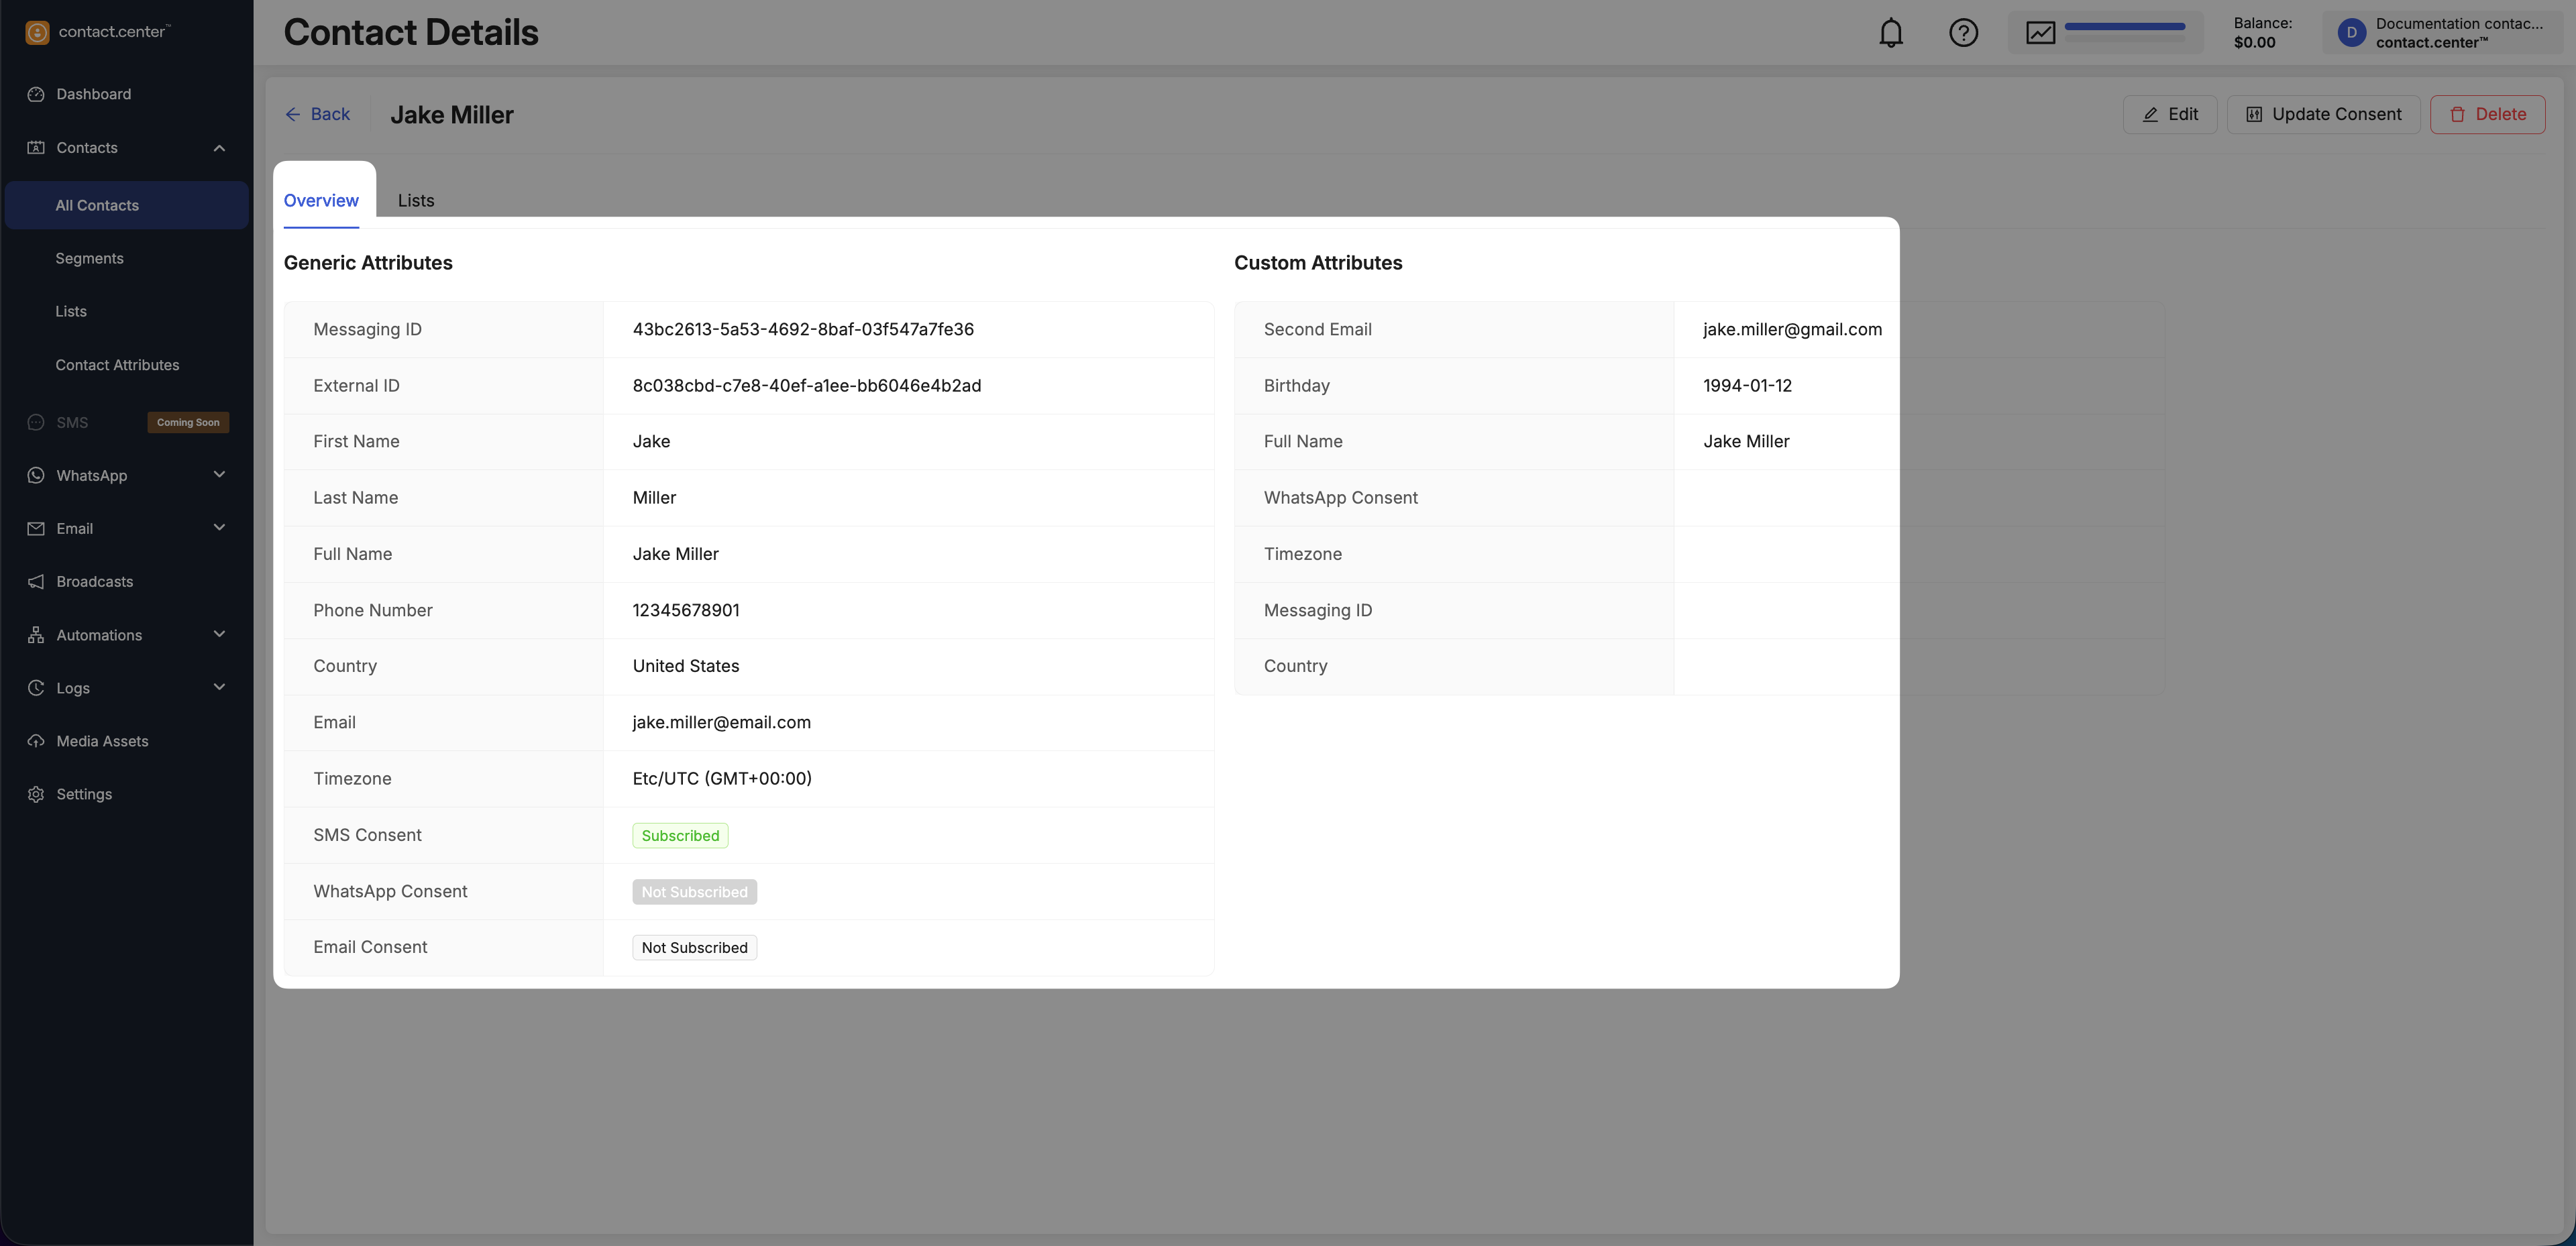Expand the Email sidebar menu
The height and width of the screenshot is (1246, 2576).
(219, 528)
